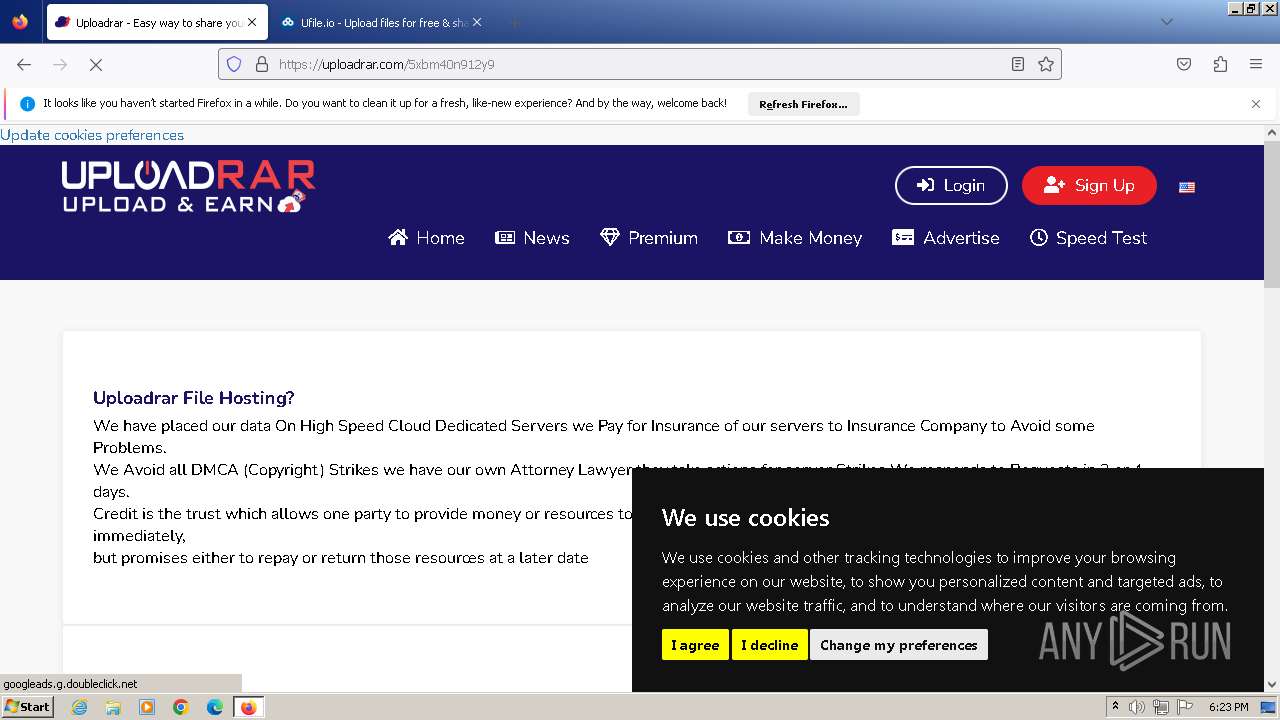The height and width of the screenshot is (720, 1280).
Task: Open the Extensions puzzle icon
Action: click(1220, 64)
